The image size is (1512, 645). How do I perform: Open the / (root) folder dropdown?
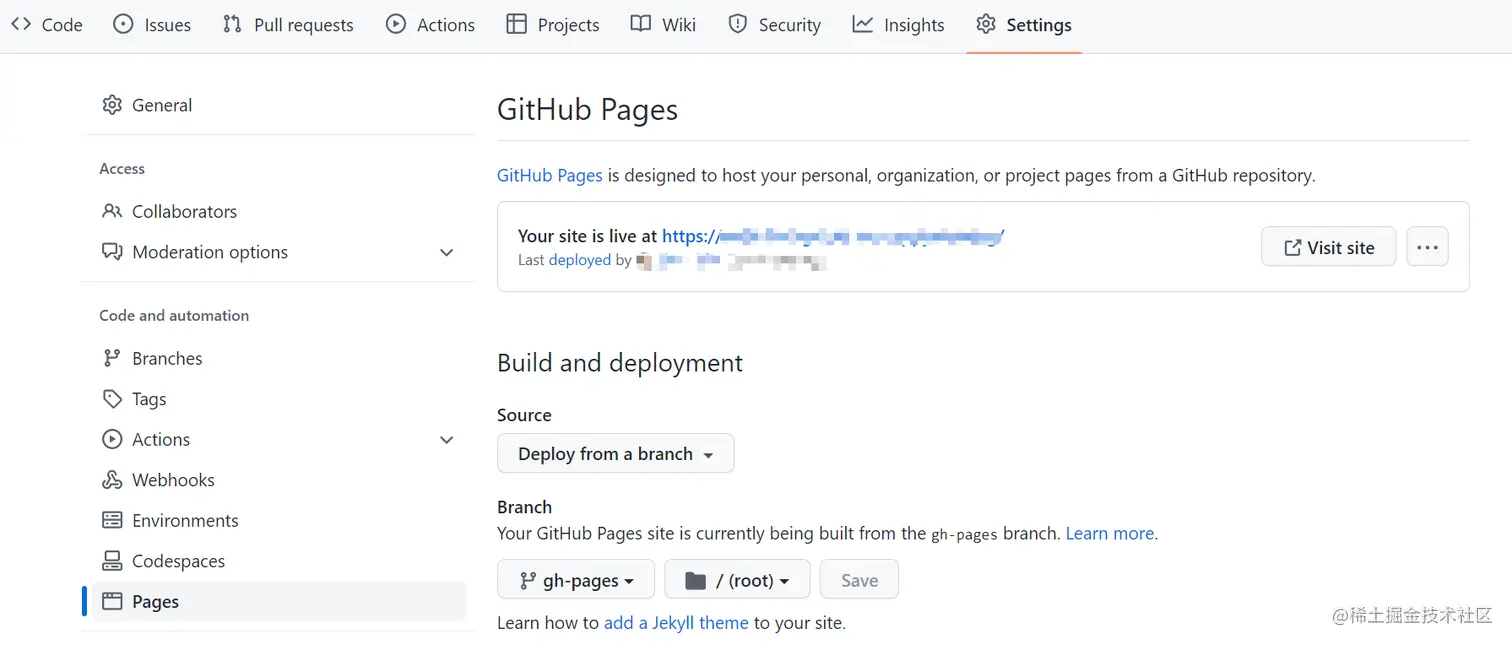coord(737,579)
